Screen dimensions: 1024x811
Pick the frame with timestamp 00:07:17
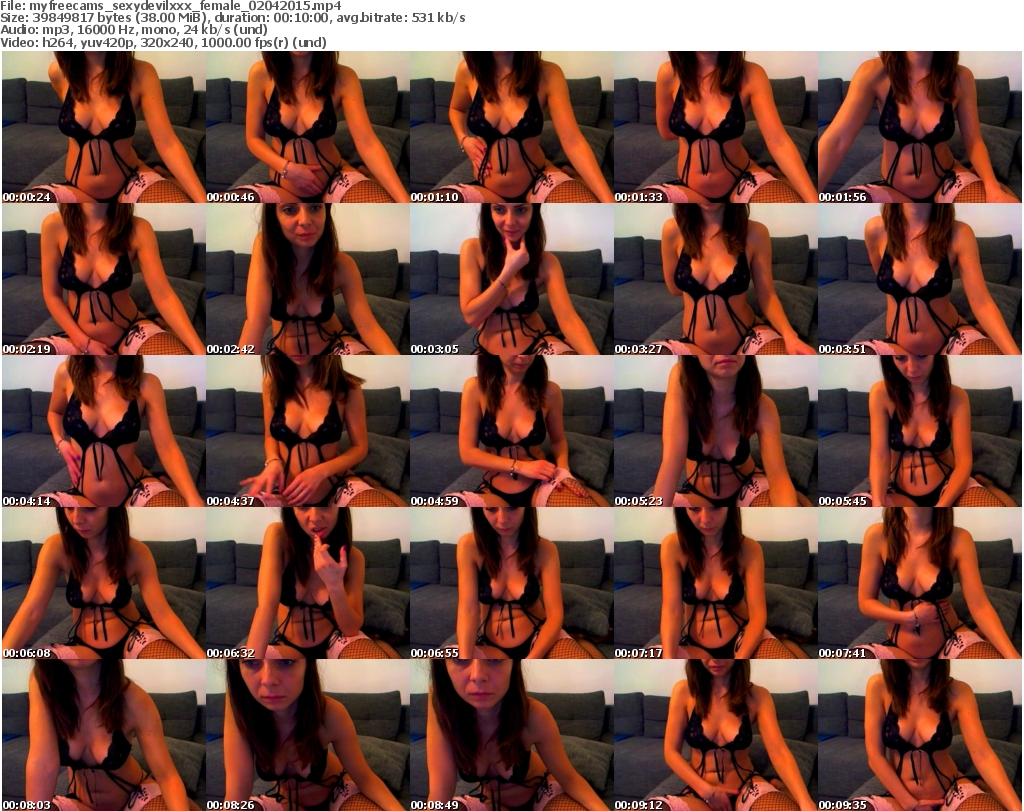point(716,584)
